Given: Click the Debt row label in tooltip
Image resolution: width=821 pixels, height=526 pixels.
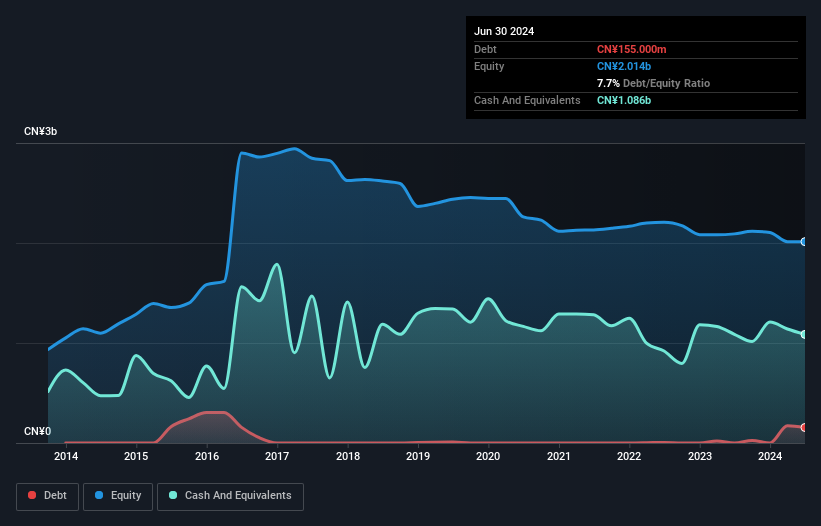Looking at the screenshot, I should [485, 49].
